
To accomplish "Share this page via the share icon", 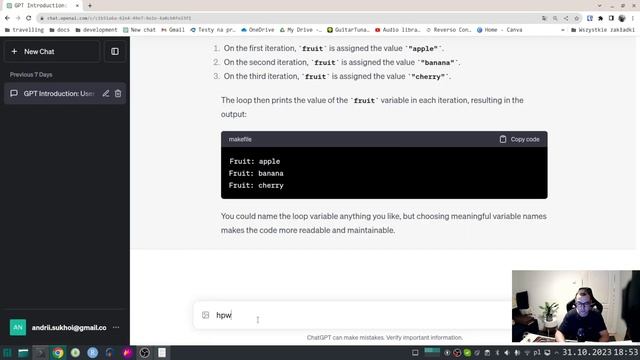I will tap(566, 18).
